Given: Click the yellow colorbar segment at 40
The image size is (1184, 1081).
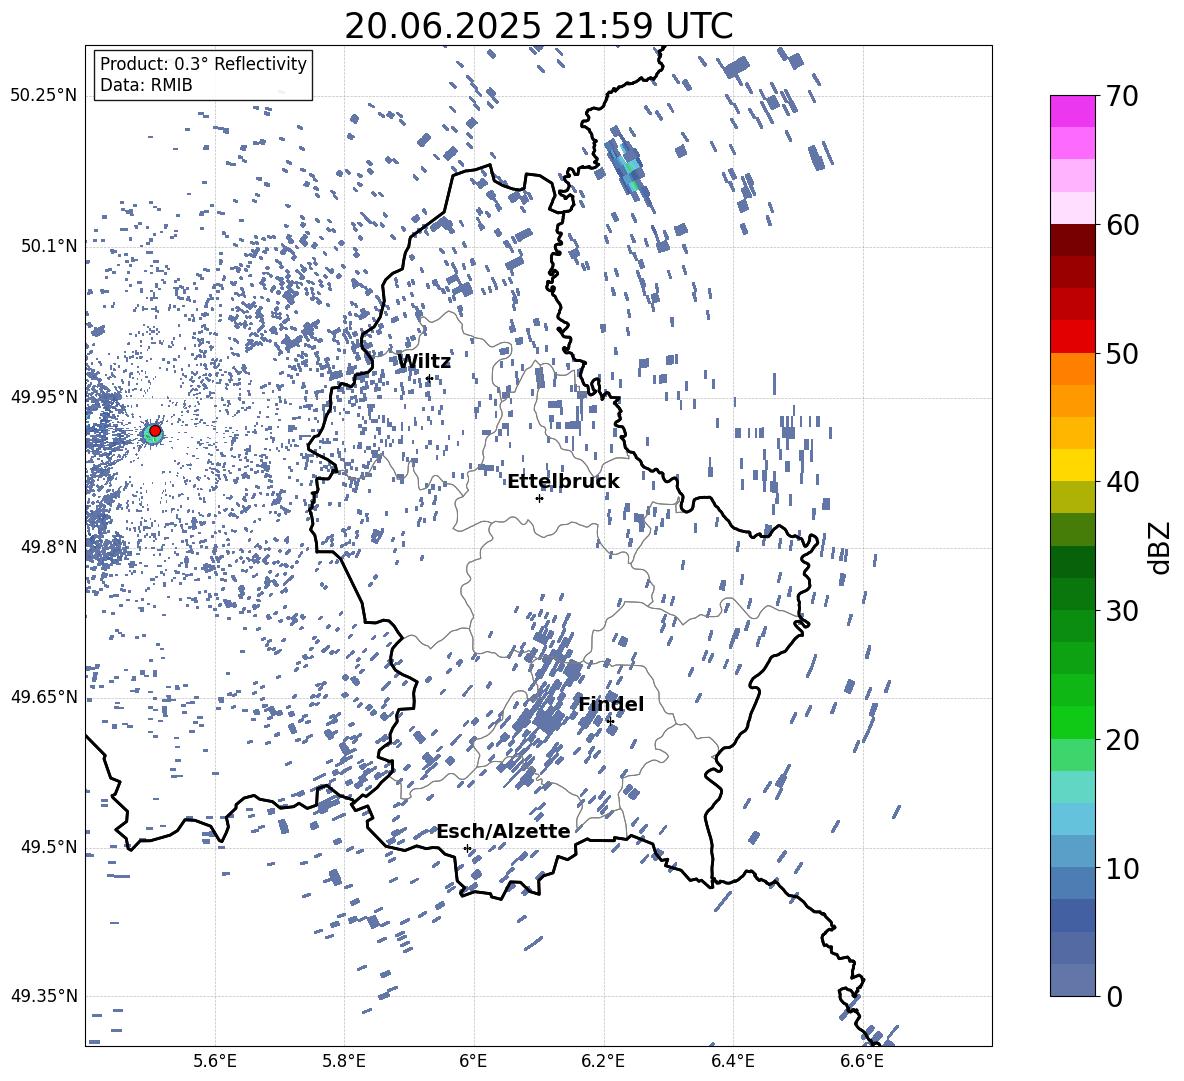Looking at the screenshot, I should (x=1073, y=465).
